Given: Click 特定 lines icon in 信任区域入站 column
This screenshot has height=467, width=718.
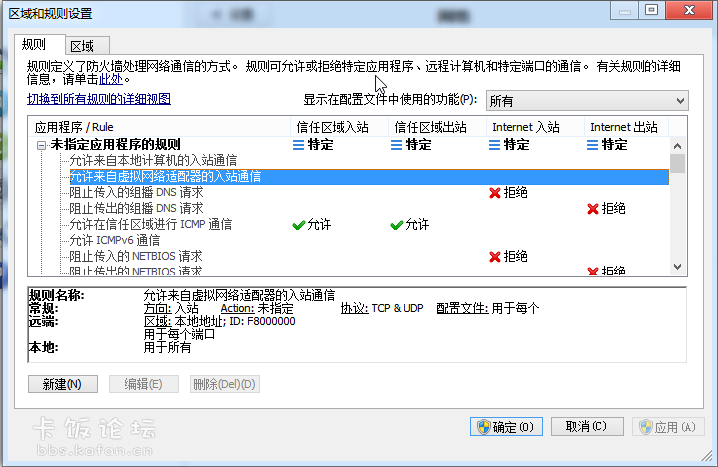Looking at the screenshot, I should 299,145.
